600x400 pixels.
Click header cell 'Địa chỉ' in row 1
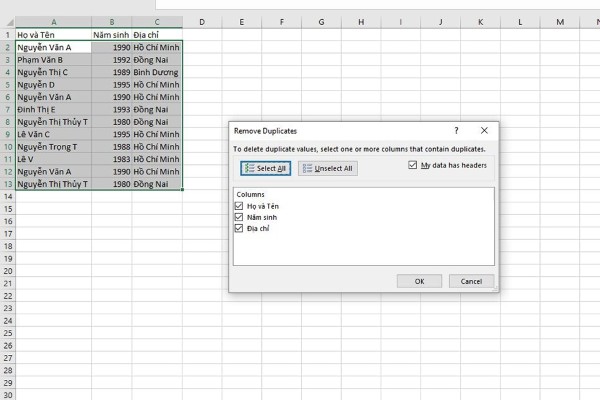coord(157,35)
